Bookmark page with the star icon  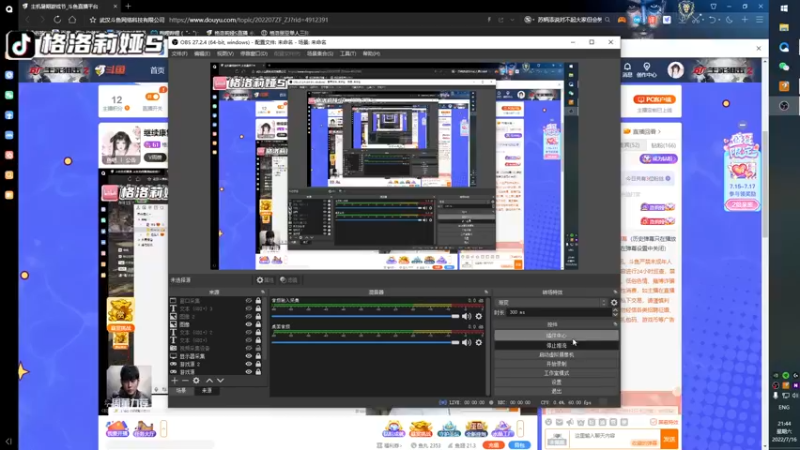[x=93, y=20]
